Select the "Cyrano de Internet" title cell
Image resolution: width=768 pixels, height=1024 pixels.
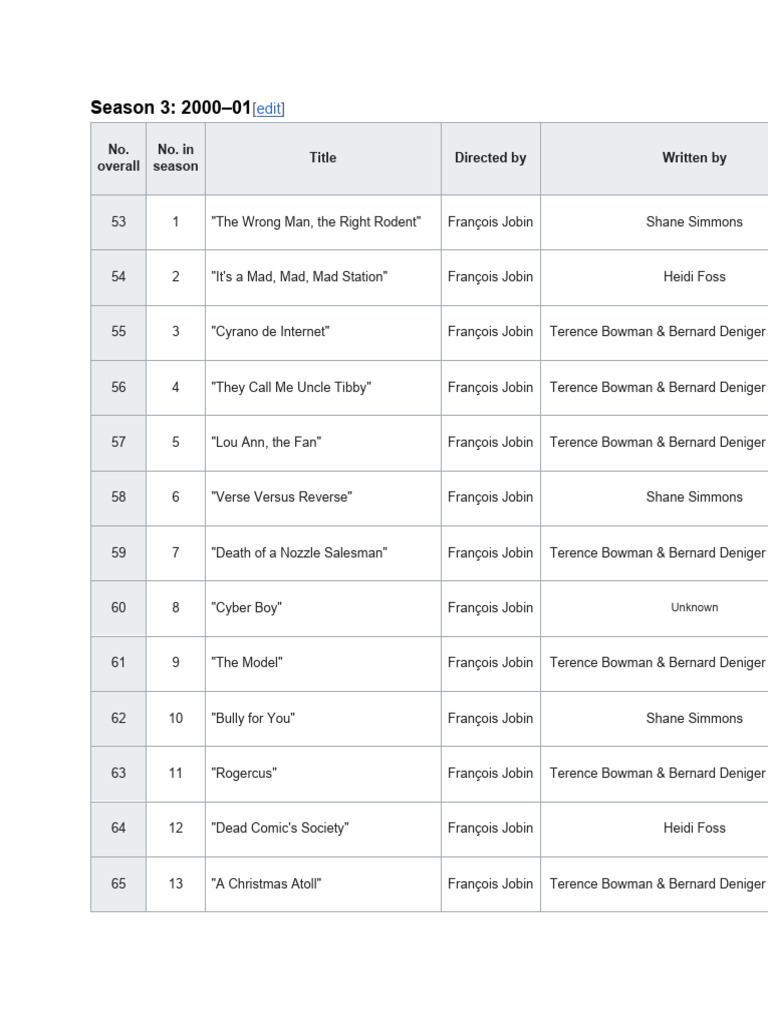click(323, 332)
